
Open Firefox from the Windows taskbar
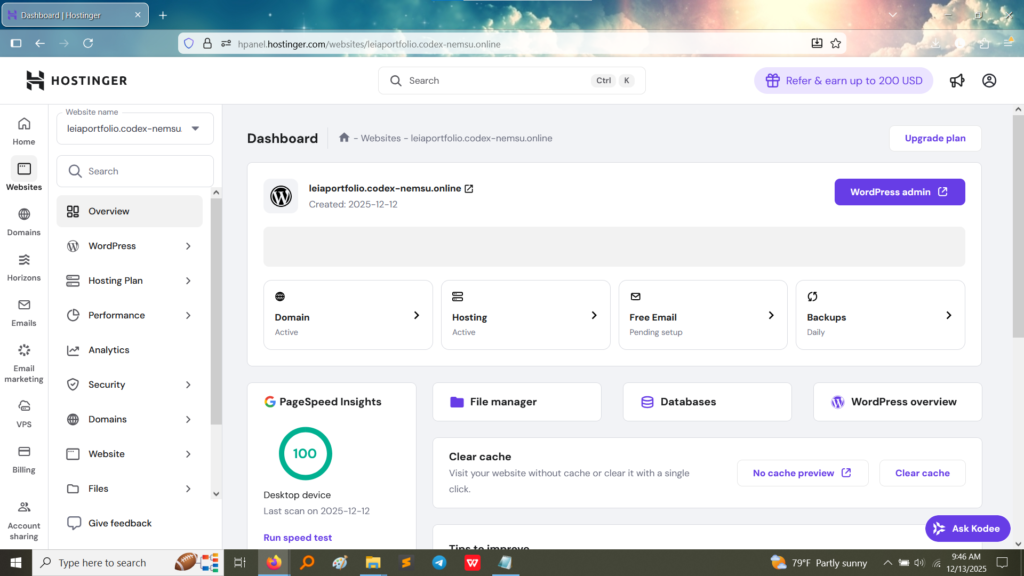pyautogui.click(x=274, y=563)
